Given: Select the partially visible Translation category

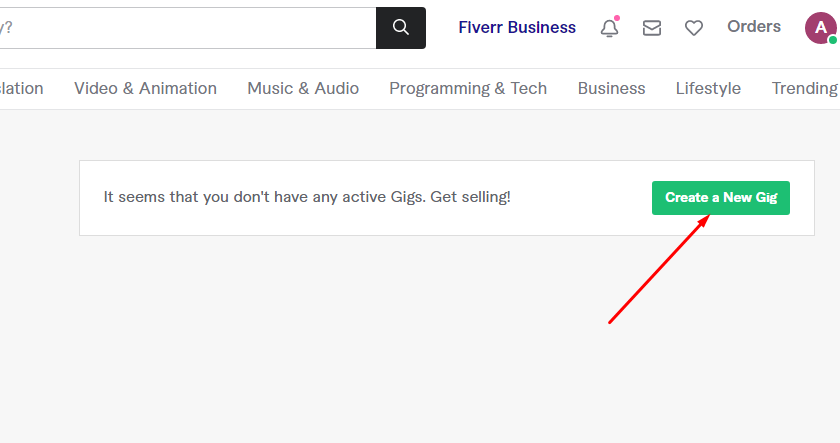Looking at the screenshot, I should click(21, 88).
